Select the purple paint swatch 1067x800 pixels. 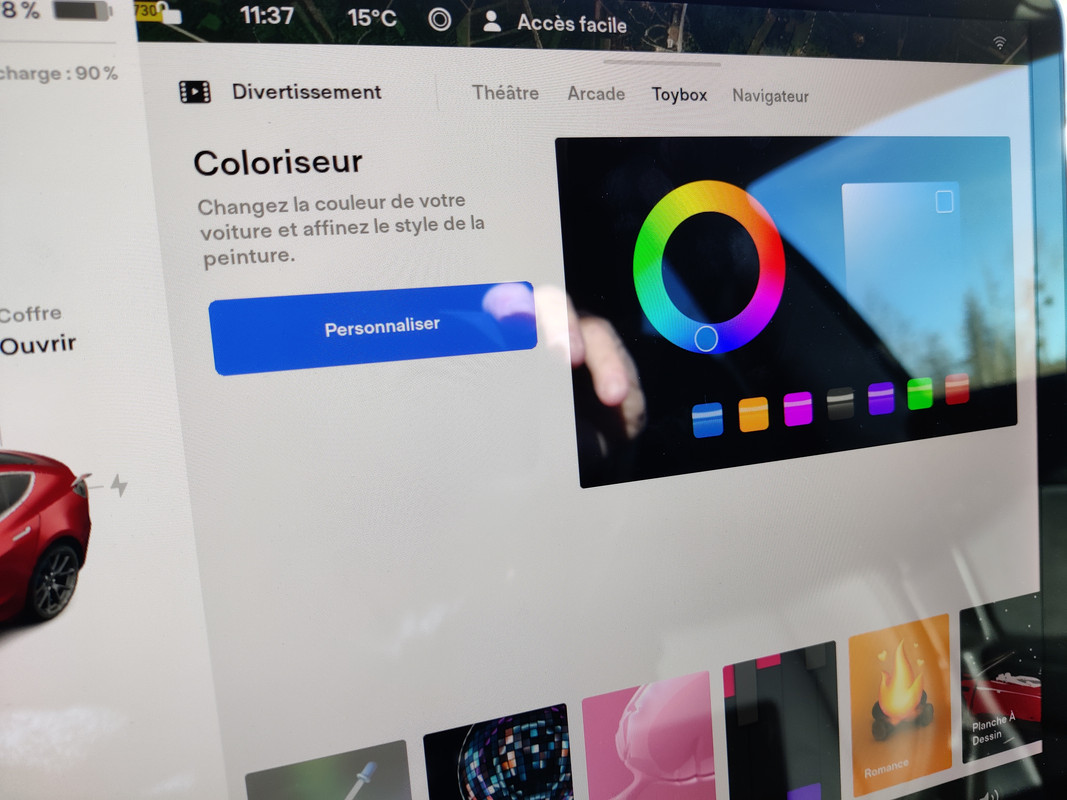pyautogui.click(x=881, y=398)
